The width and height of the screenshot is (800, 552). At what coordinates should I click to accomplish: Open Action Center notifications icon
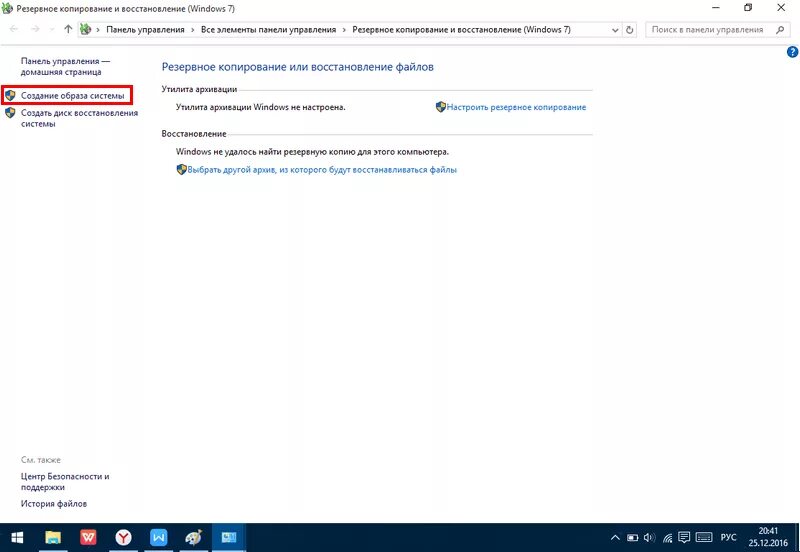pyautogui.click(x=684, y=537)
